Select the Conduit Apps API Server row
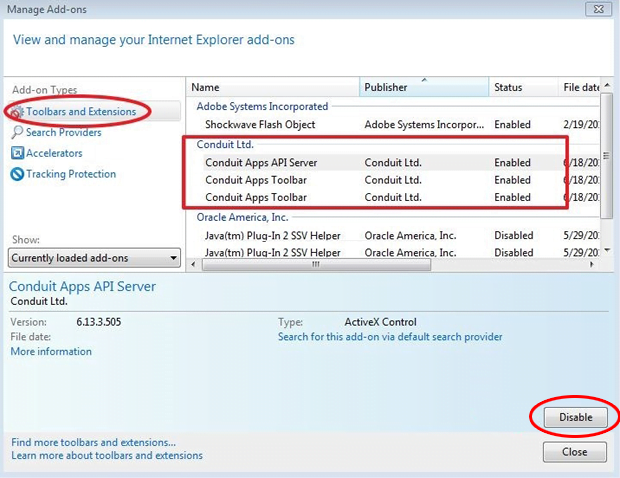 [x=393, y=162]
